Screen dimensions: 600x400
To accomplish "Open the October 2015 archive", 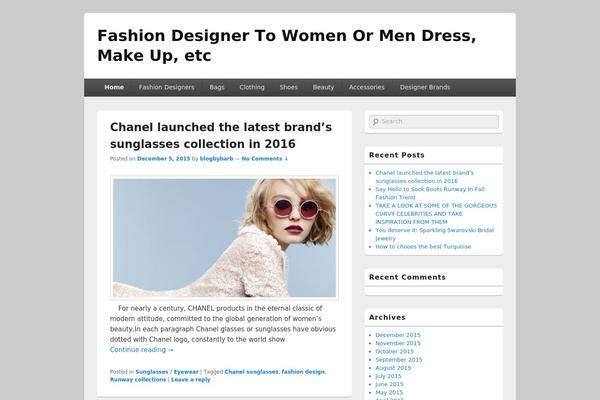I will (395, 351).
